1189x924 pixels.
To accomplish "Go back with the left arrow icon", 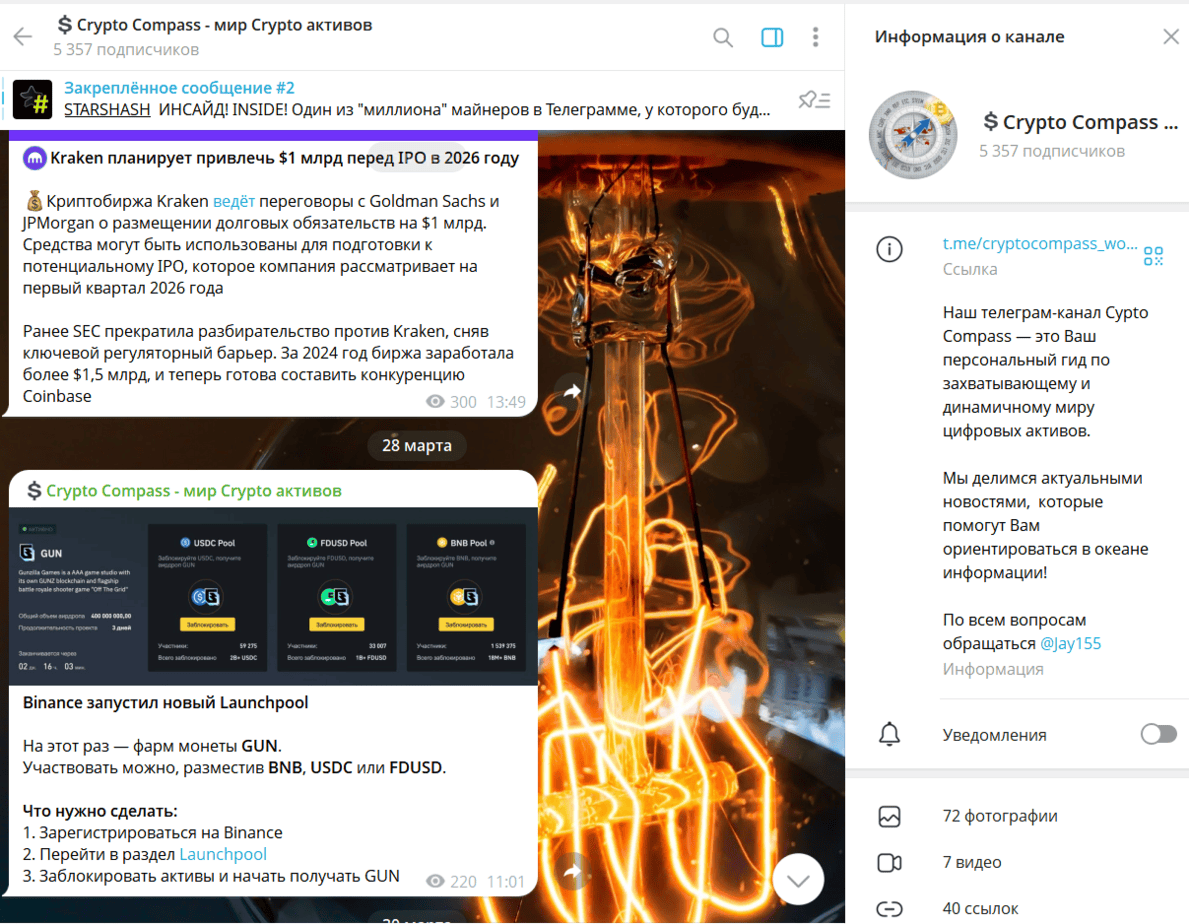I will coord(23,36).
